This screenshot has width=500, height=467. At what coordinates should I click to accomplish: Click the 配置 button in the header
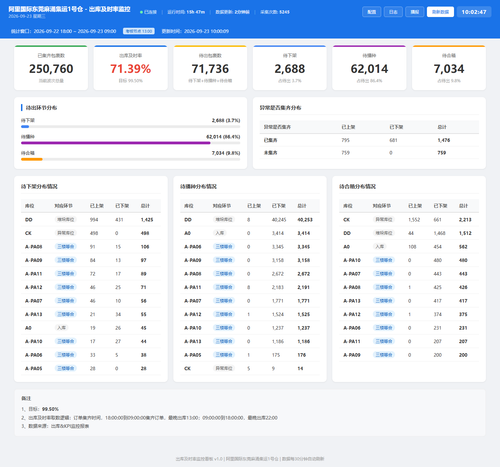click(371, 12)
